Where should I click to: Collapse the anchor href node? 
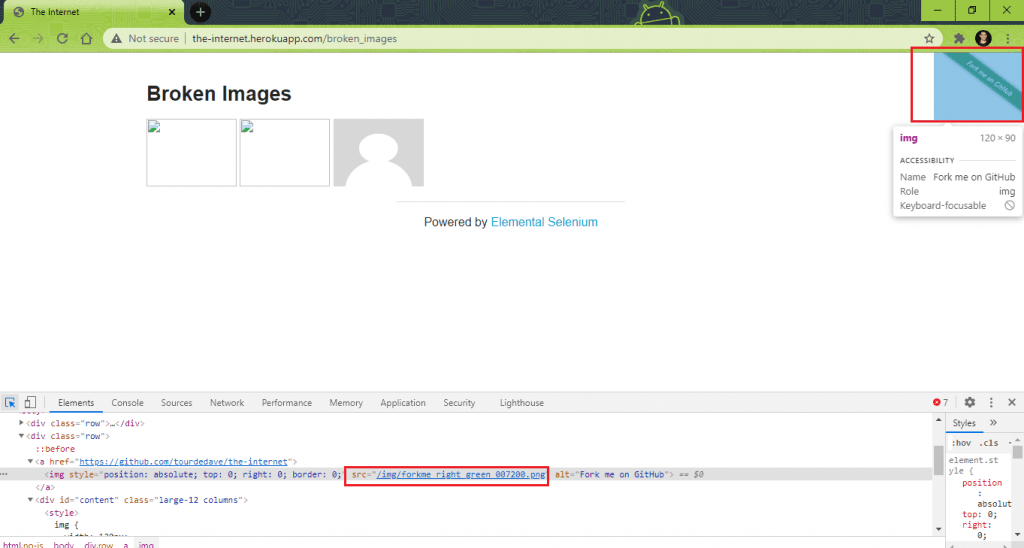pyautogui.click(x=30, y=461)
